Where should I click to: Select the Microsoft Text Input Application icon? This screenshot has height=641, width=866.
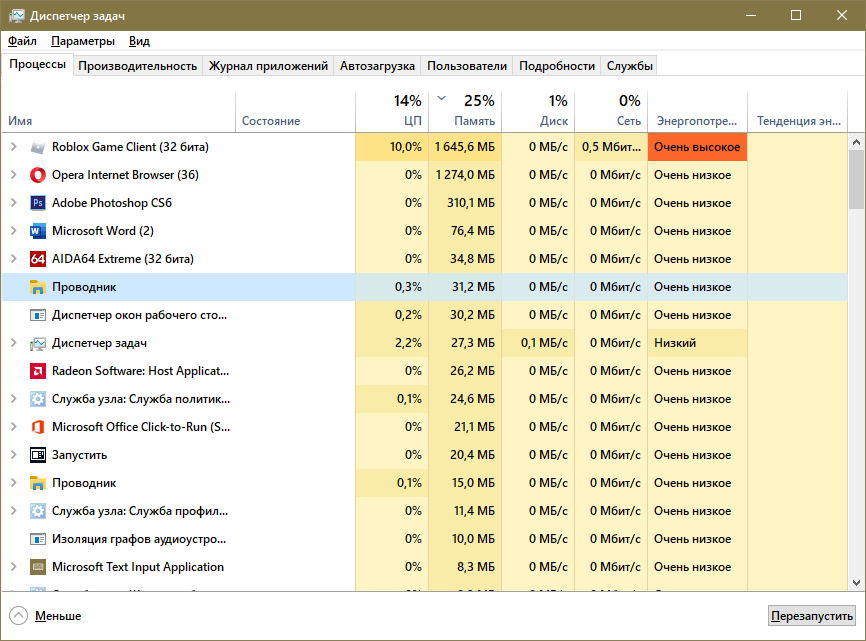(x=38, y=567)
